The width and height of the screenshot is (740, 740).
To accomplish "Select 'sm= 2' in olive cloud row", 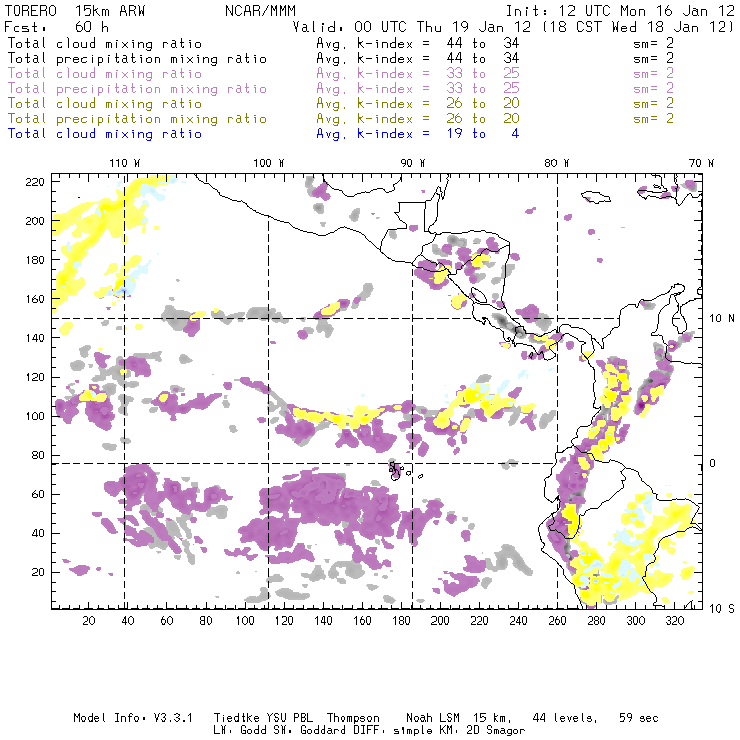I will 653,103.
